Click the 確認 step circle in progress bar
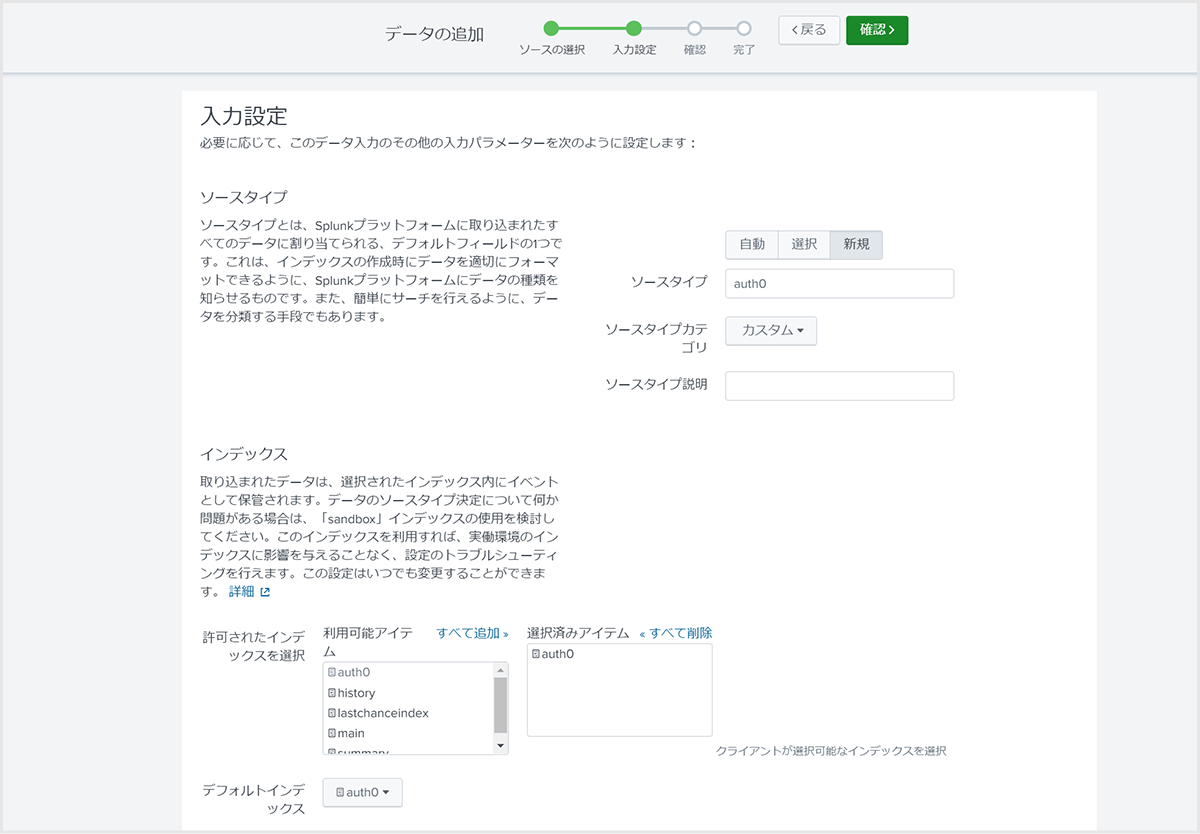 (x=695, y=29)
